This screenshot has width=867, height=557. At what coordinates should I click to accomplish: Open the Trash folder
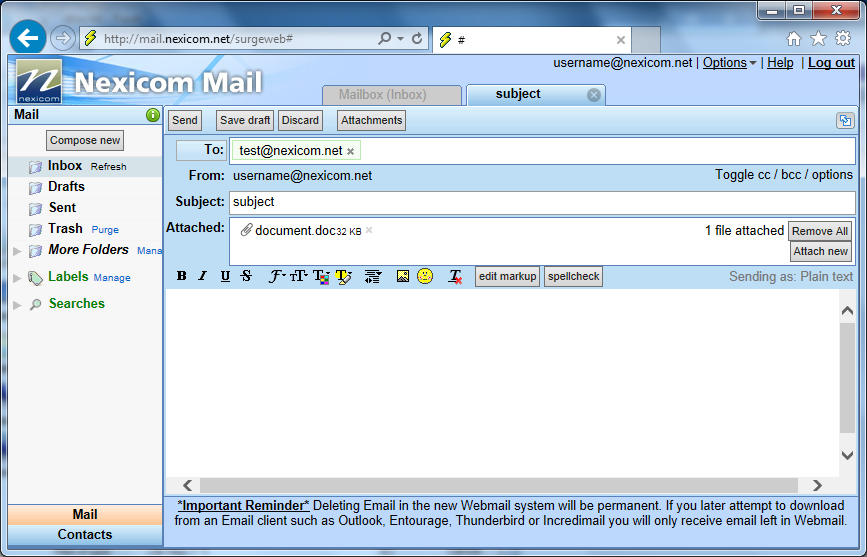(x=65, y=229)
